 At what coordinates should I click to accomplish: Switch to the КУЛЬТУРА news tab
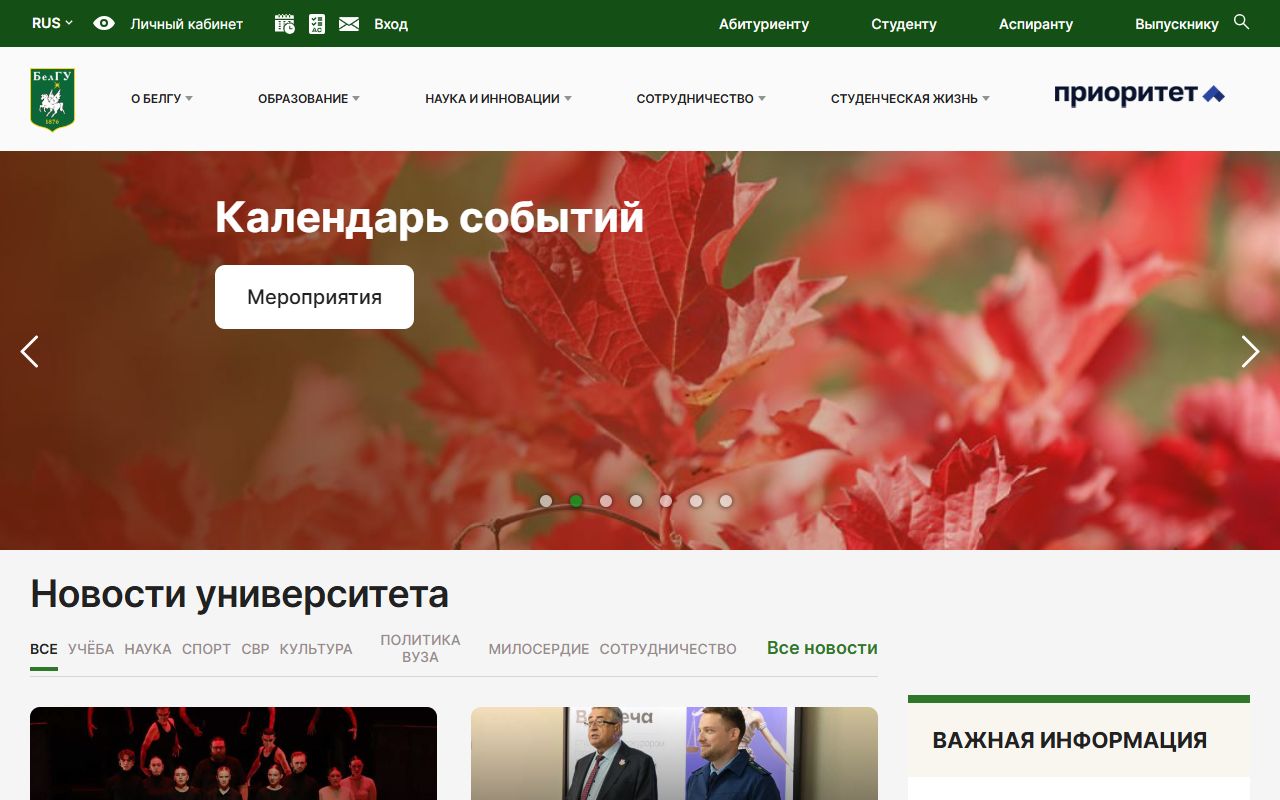316,649
